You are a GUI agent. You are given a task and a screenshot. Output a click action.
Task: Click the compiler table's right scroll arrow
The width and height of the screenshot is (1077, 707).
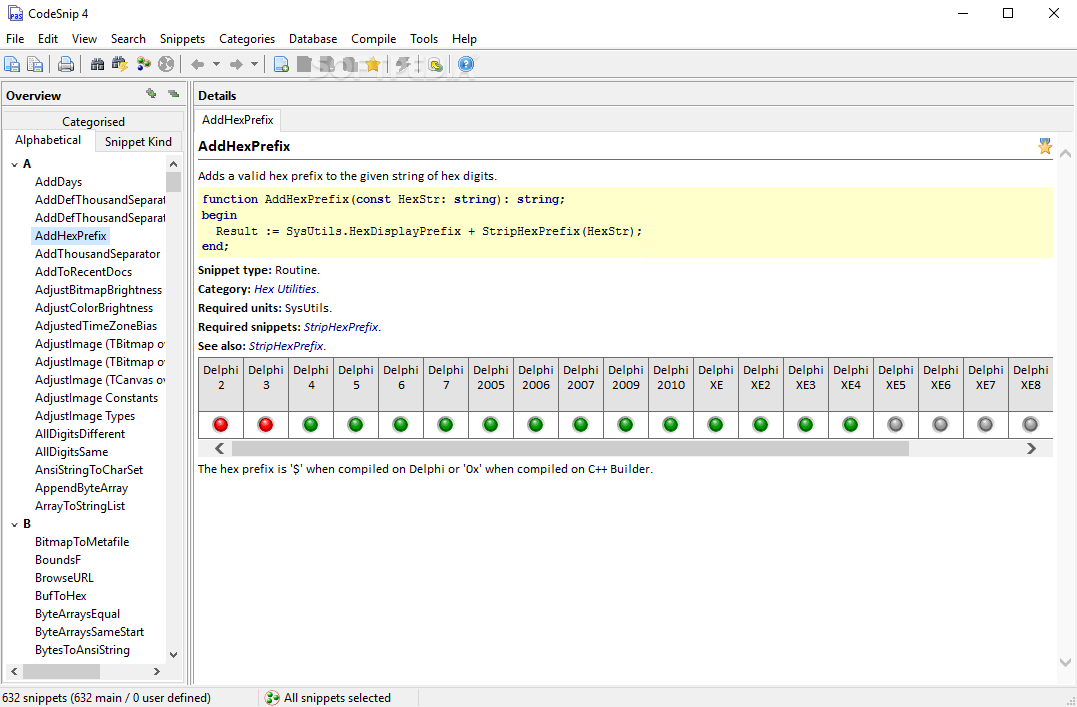pyautogui.click(x=1031, y=449)
